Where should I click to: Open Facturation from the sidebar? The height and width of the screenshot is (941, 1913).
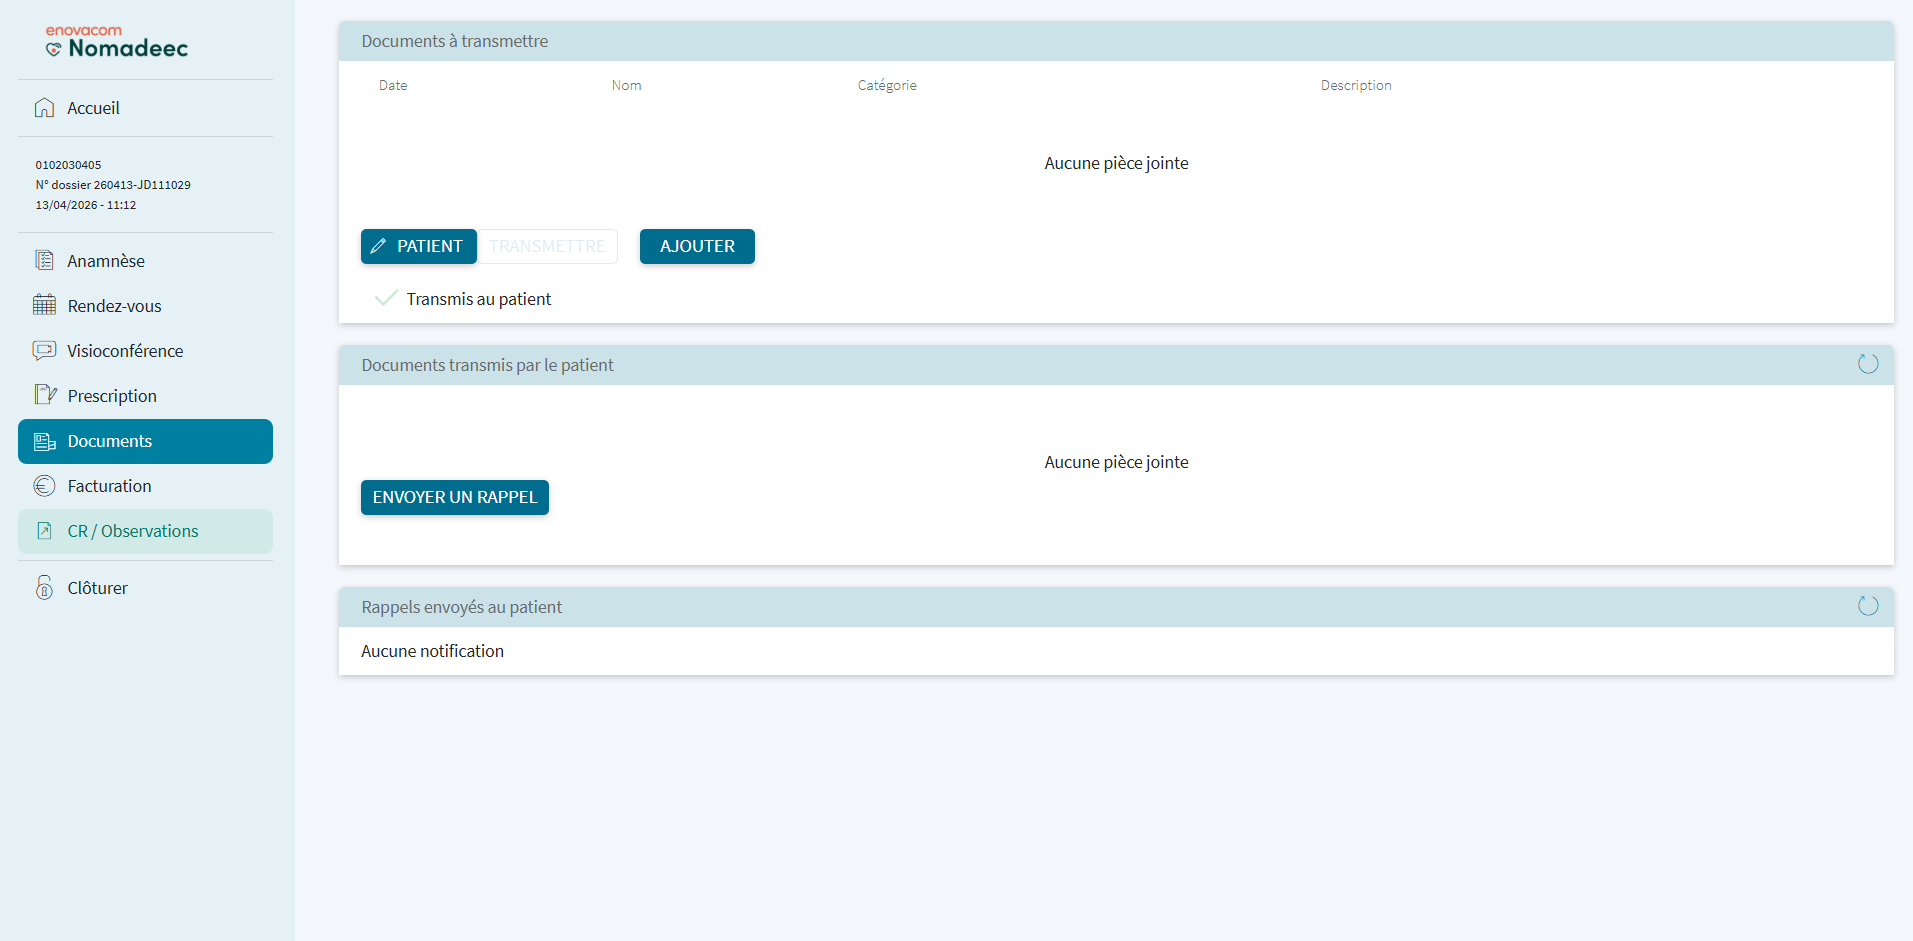(145, 486)
